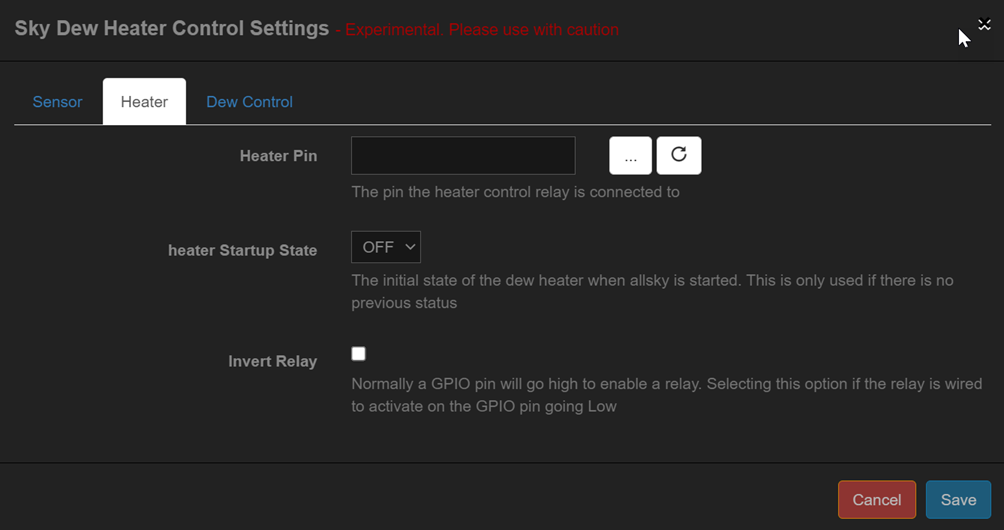Image resolution: width=1004 pixels, height=530 pixels.
Task: Select the Heater tab
Action: point(144,102)
